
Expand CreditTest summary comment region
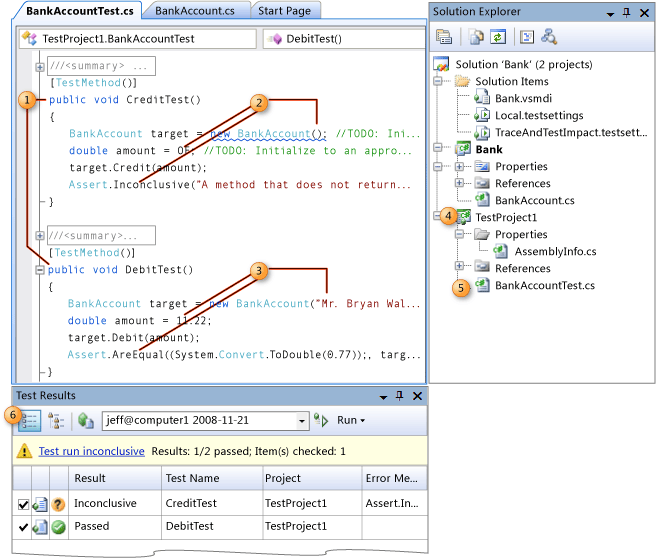pos(40,67)
